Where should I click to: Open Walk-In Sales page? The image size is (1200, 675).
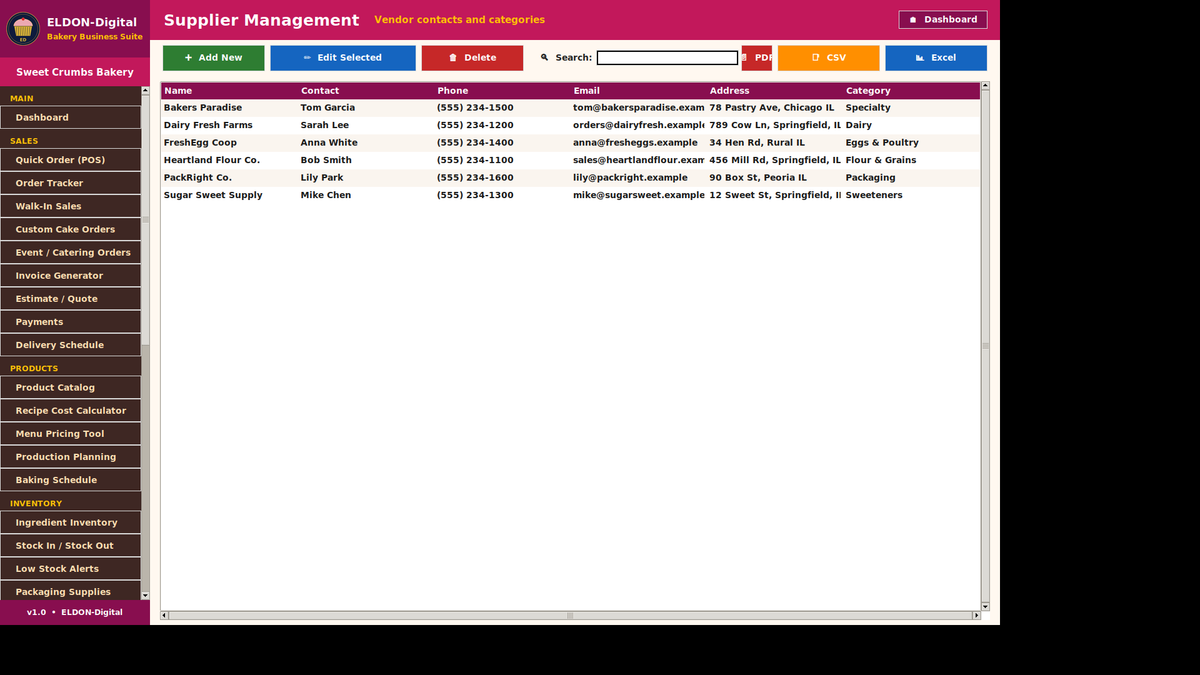tap(70, 206)
